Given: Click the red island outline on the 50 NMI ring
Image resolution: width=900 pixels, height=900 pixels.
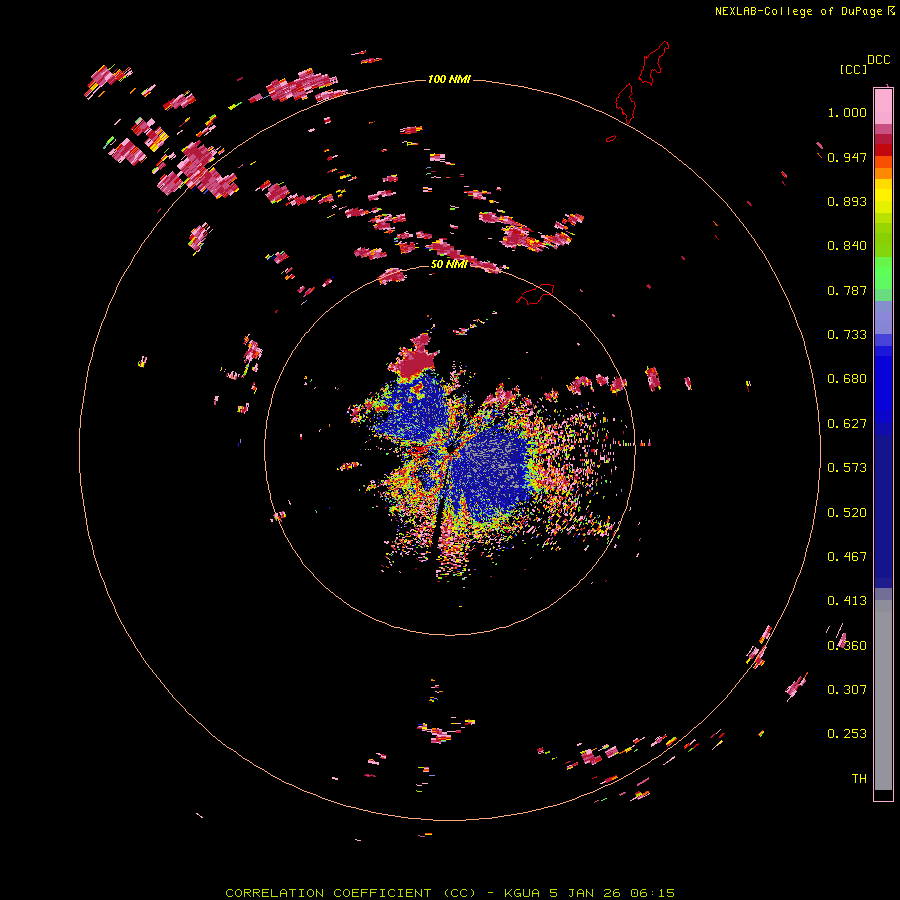Looking at the screenshot, I should click(536, 294).
